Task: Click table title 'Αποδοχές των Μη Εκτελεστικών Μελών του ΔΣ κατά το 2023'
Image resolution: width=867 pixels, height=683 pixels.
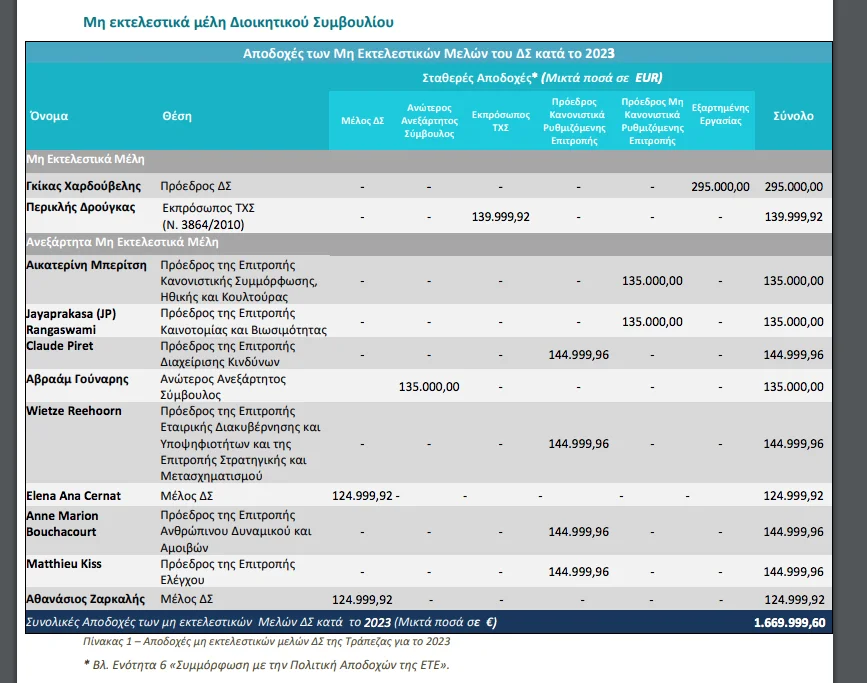Action: [429, 53]
